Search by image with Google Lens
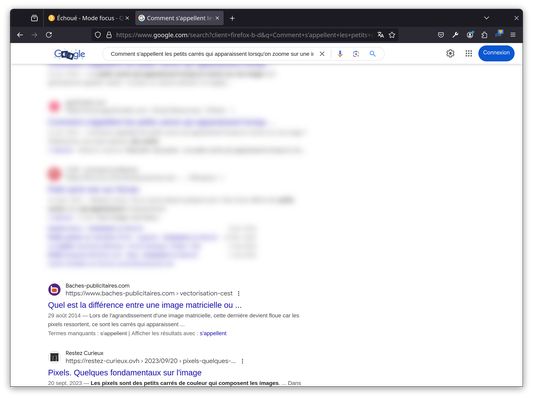This screenshot has height=398, width=533. click(x=356, y=54)
